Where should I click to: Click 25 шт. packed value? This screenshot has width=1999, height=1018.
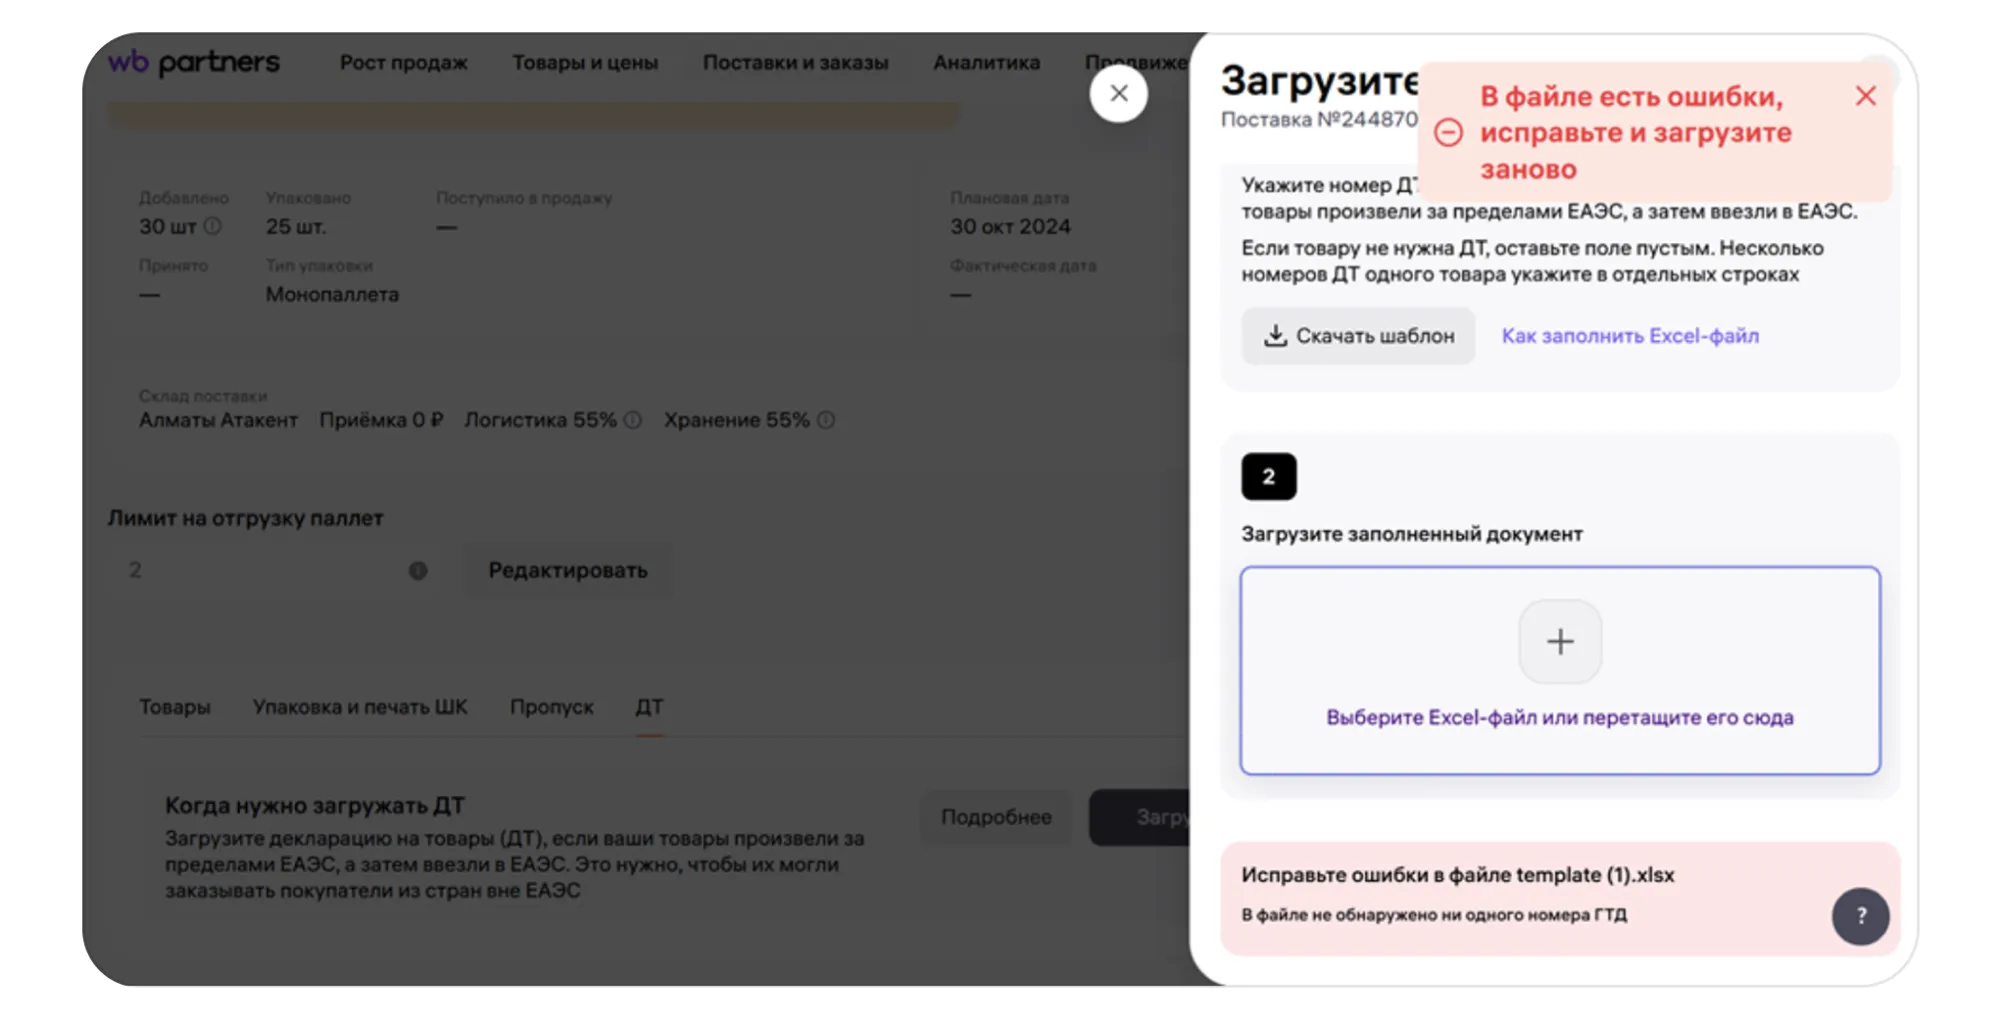[296, 226]
